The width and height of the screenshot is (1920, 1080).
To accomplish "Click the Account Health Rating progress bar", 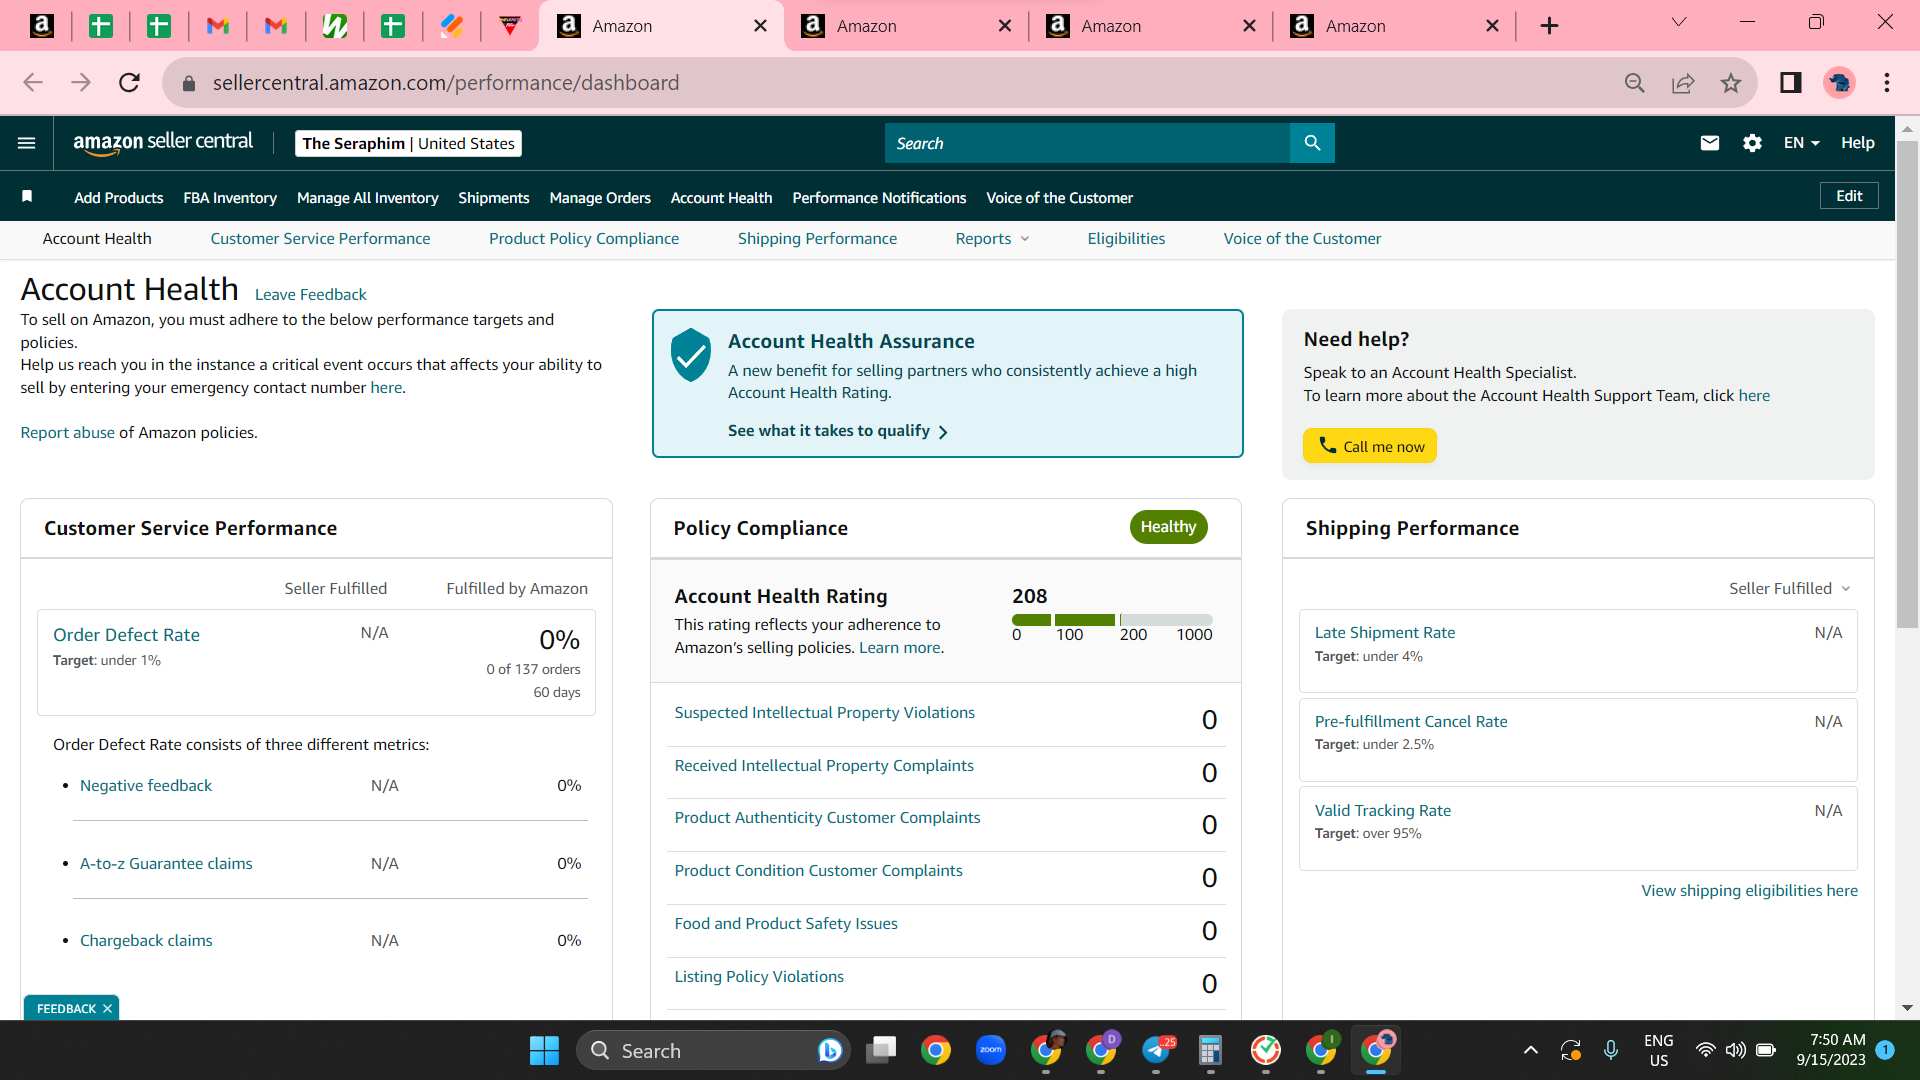I will tap(1112, 620).
